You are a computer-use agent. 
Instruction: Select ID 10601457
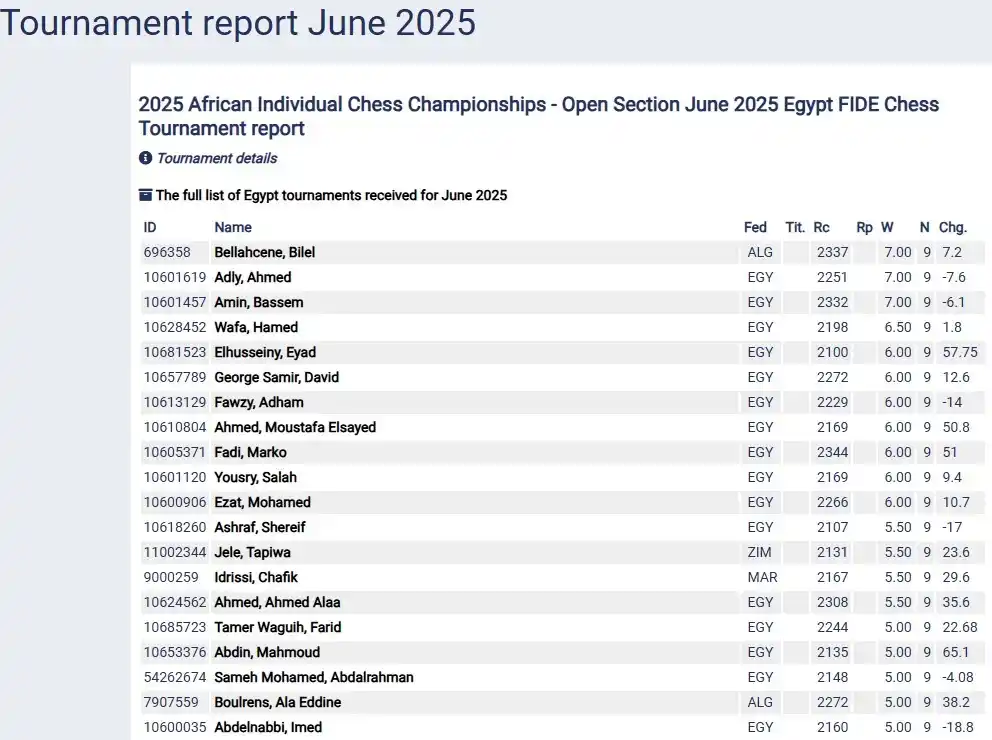(x=175, y=302)
